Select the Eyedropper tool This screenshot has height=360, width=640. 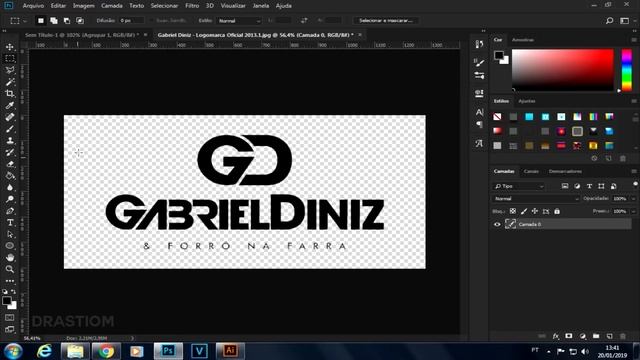tap(10, 105)
